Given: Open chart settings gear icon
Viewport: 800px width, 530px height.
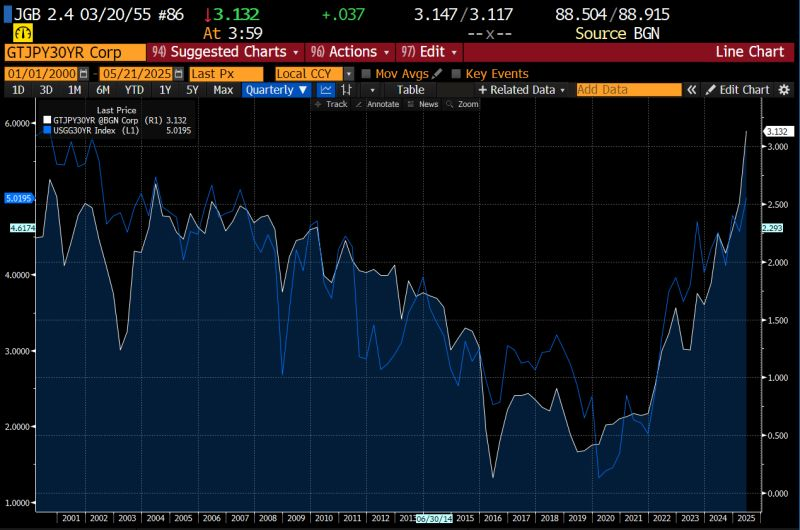Looking at the screenshot, I should (784, 90).
